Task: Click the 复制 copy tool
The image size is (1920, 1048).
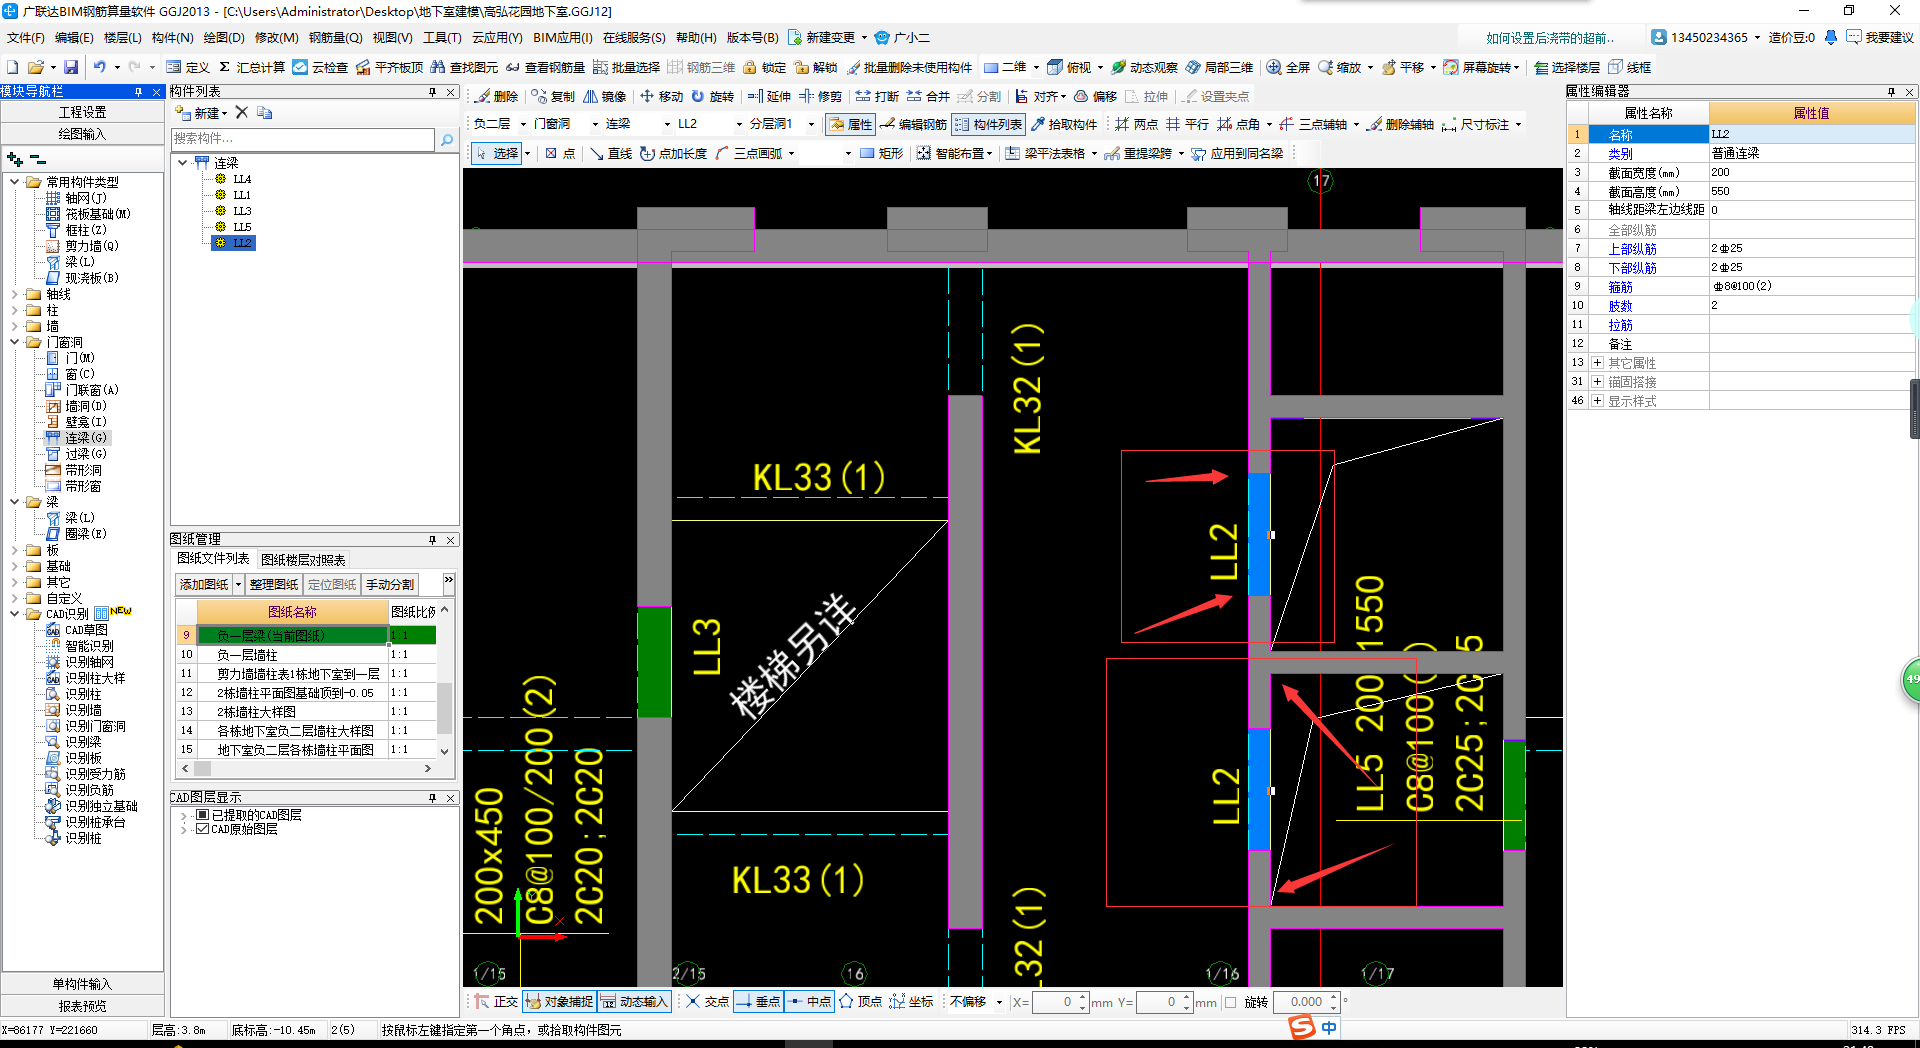Action: click(553, 96)
